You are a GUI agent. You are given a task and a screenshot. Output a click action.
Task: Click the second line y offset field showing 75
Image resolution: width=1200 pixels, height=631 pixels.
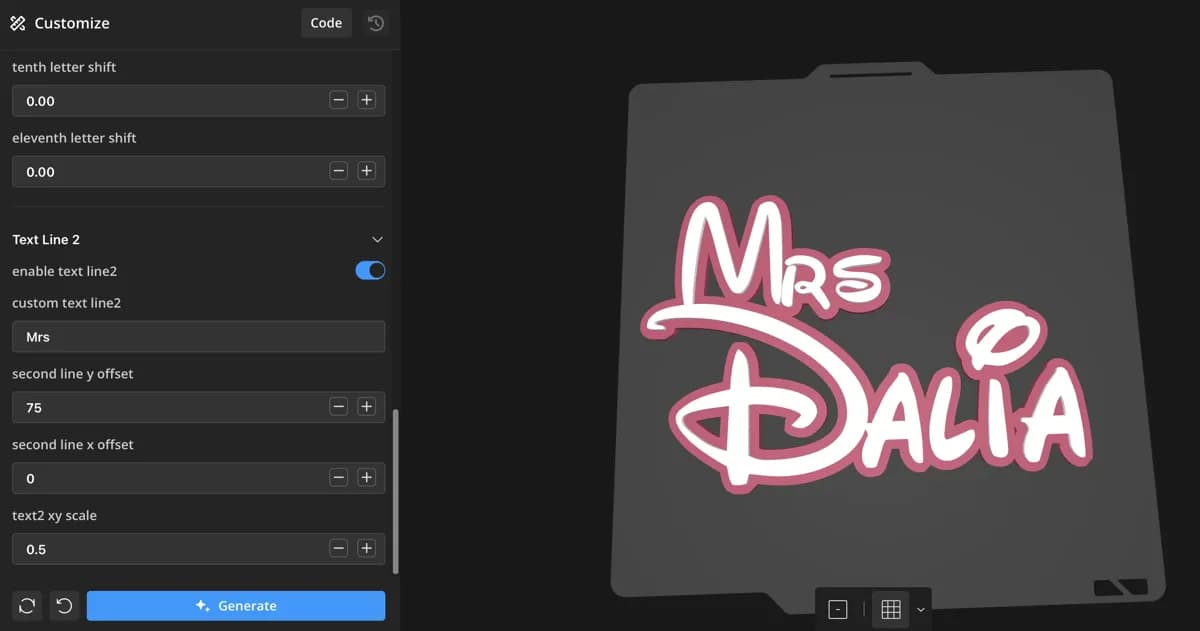coord(198,407)
